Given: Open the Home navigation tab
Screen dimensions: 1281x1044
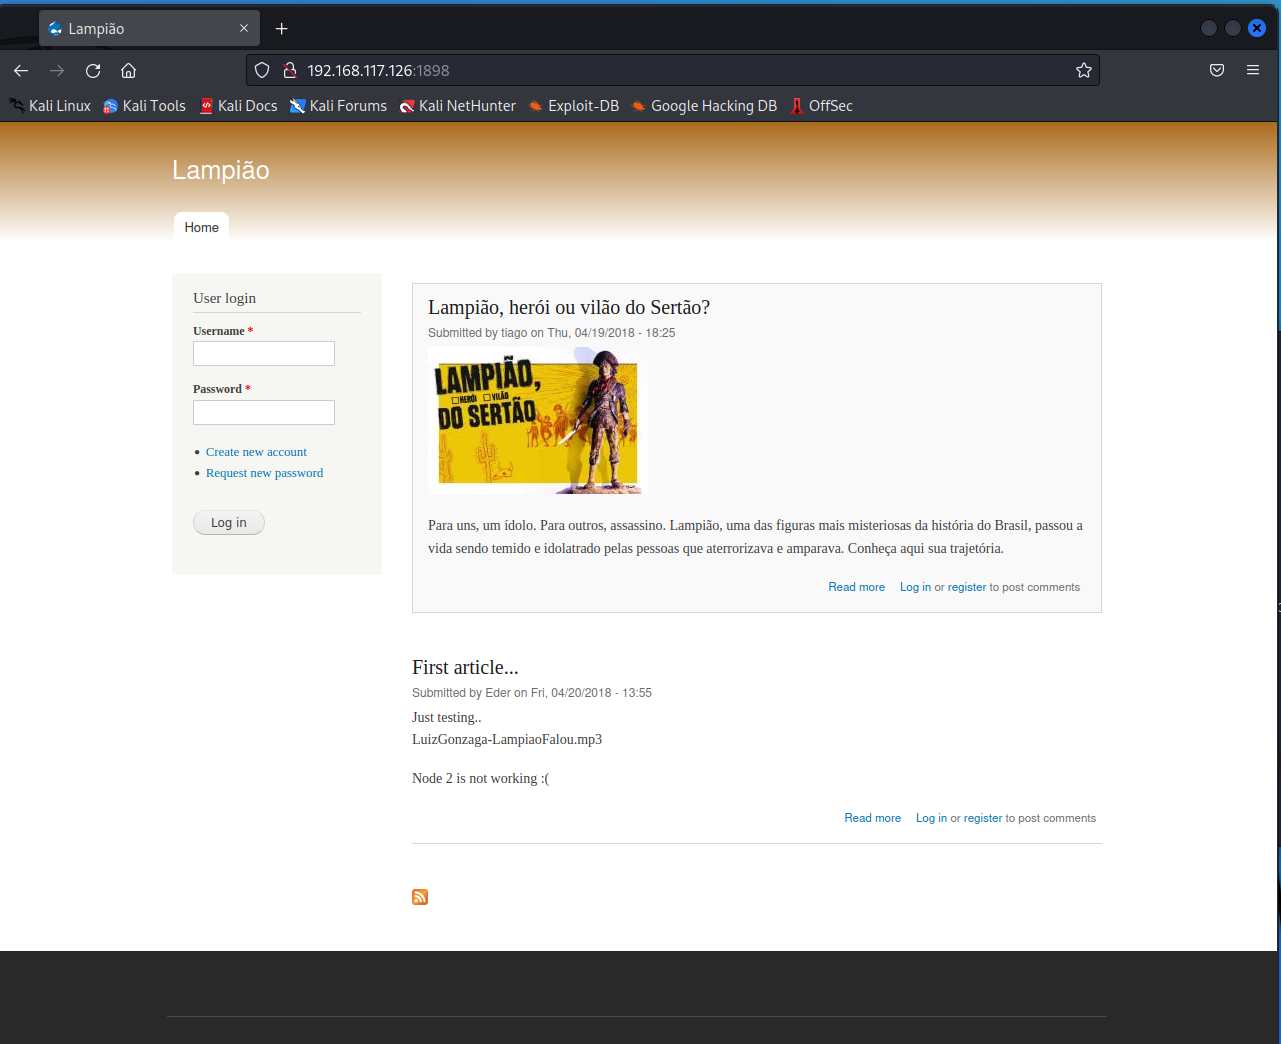Looking at the screenshot, I should 201,227.
